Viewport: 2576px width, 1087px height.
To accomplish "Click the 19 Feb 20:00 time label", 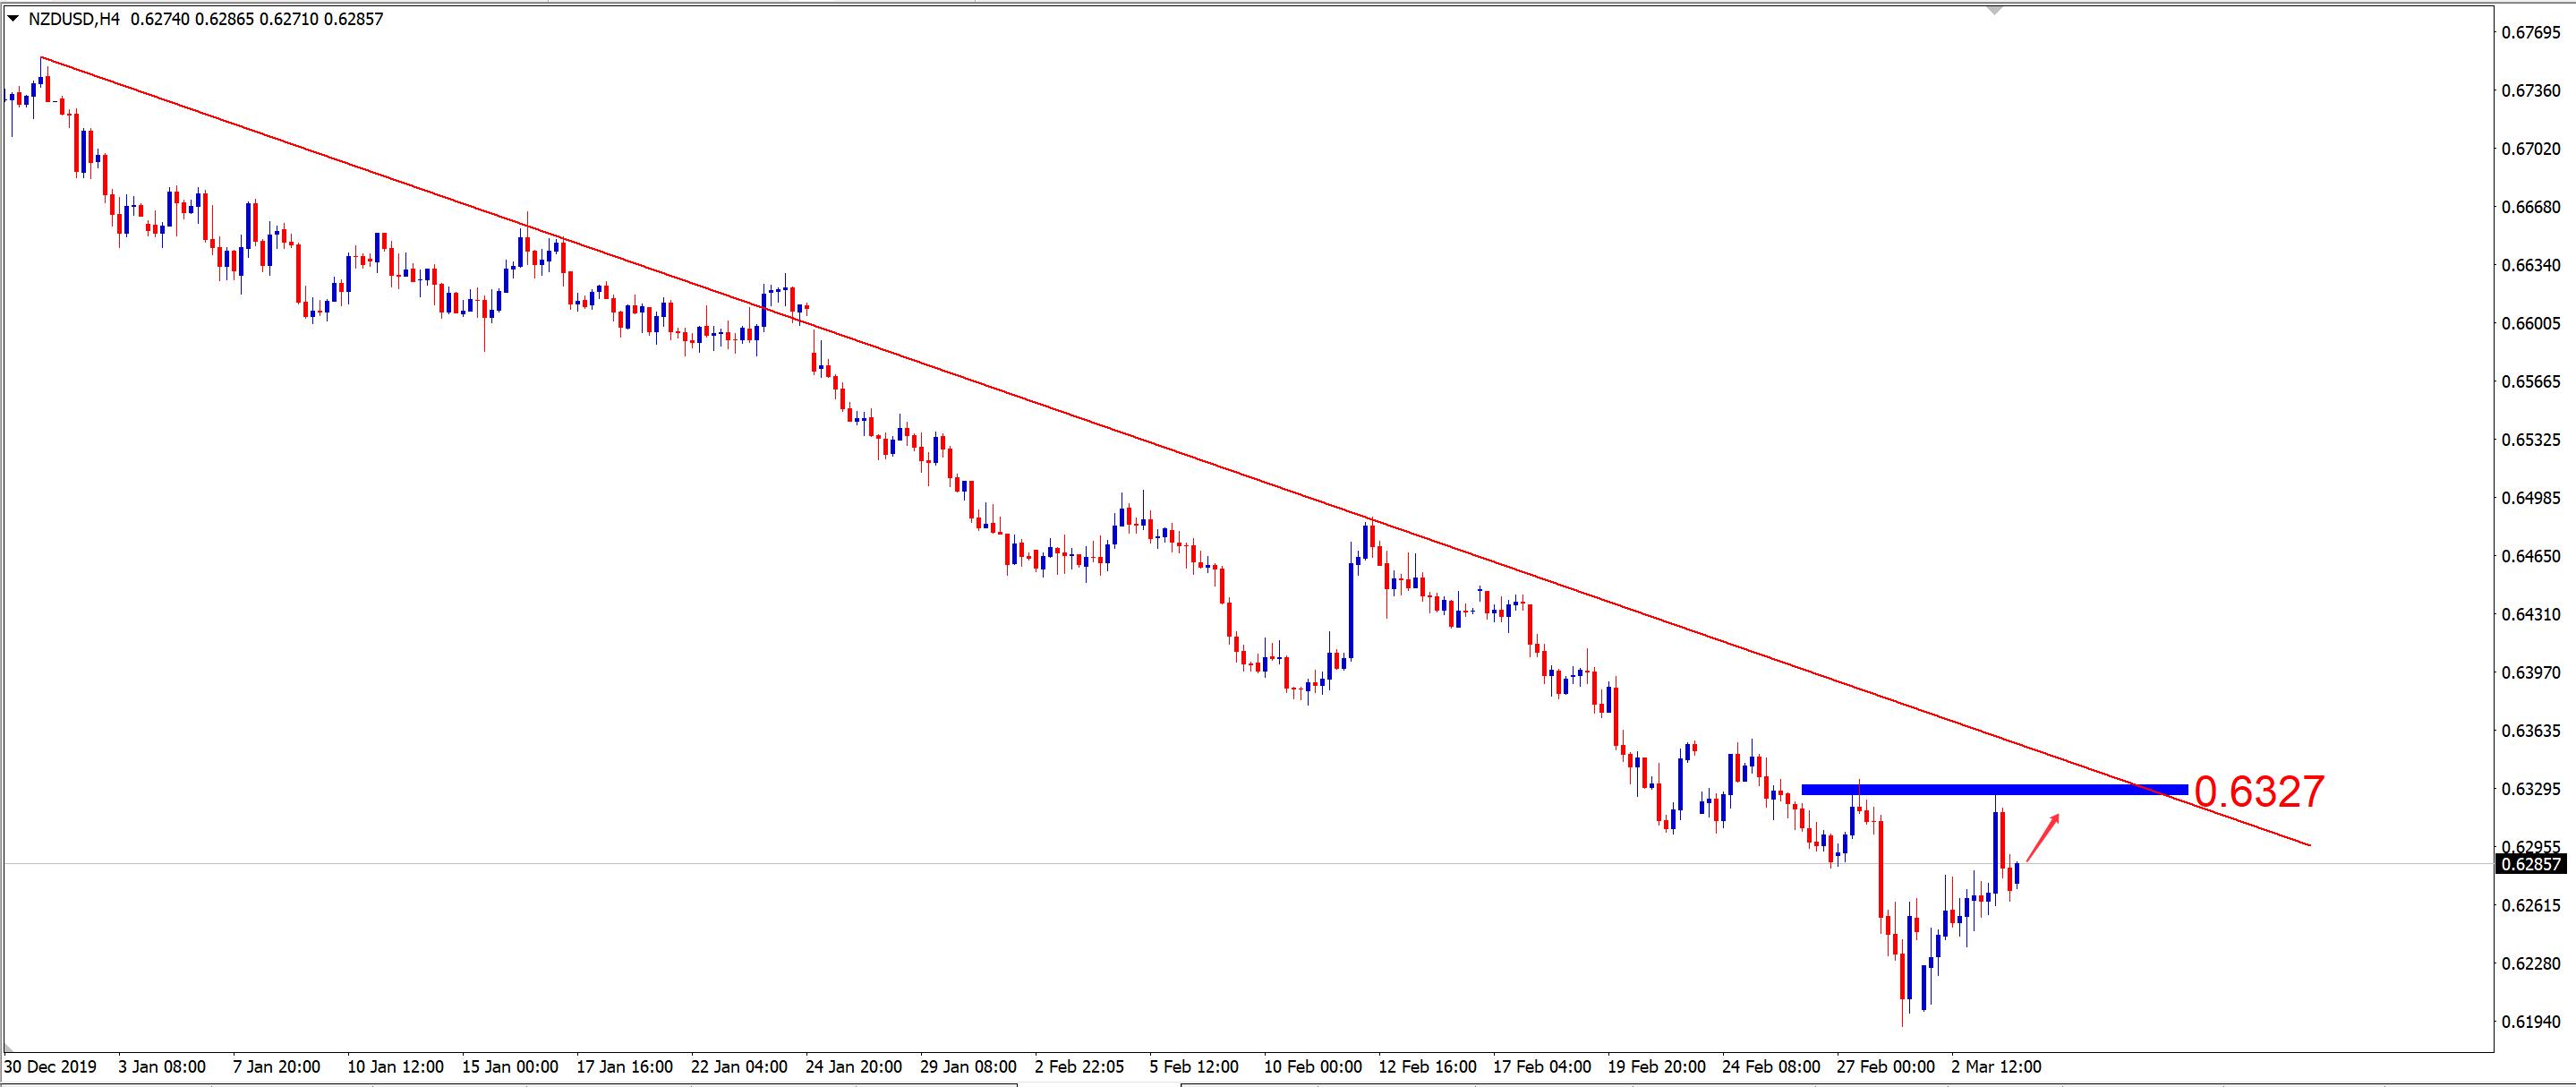I will point(1656,1066).
